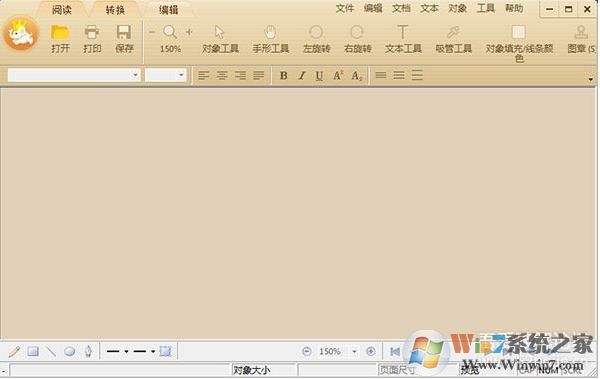
Task: Open the 图章 stamp tool
Action: click(581, 39)
